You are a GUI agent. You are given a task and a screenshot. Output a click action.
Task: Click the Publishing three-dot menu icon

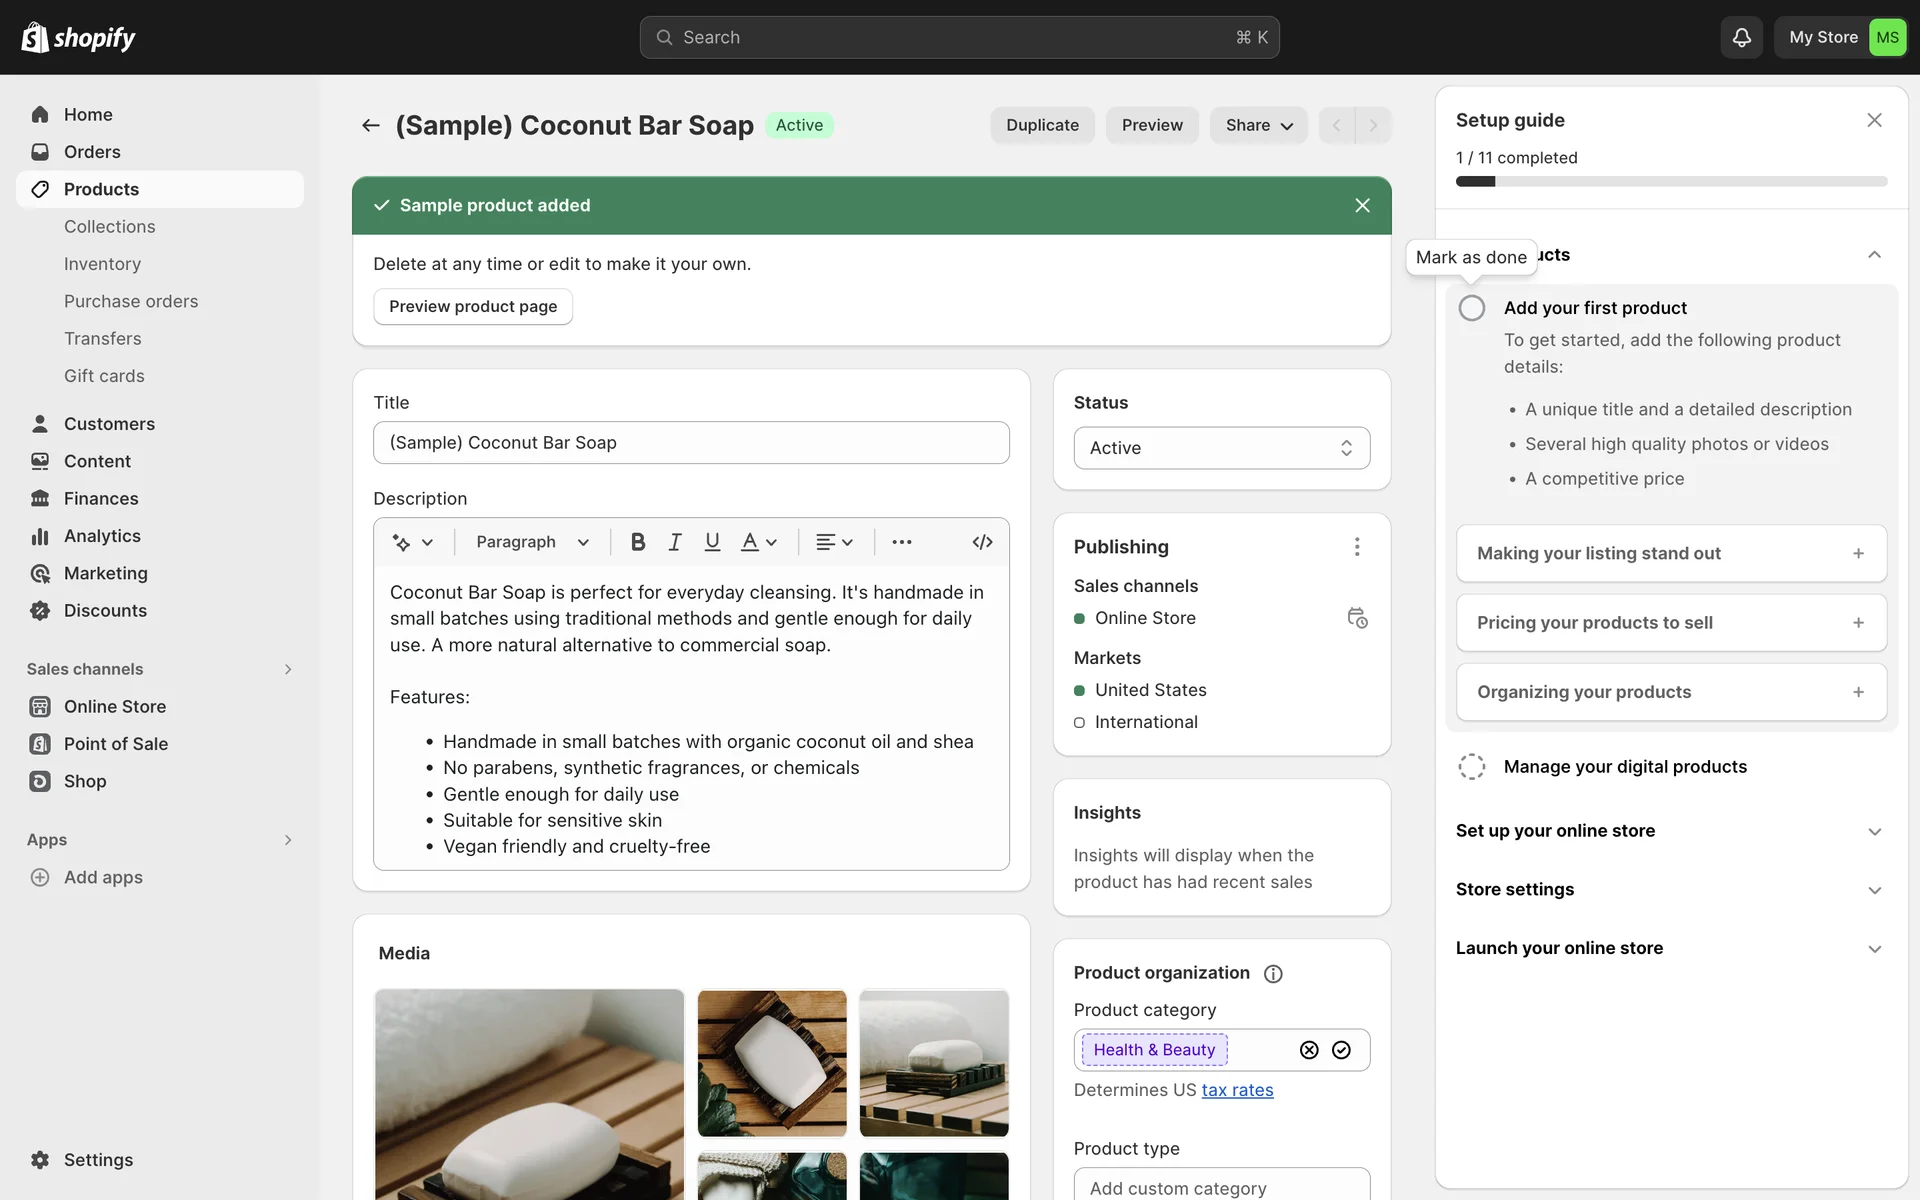1357,547
